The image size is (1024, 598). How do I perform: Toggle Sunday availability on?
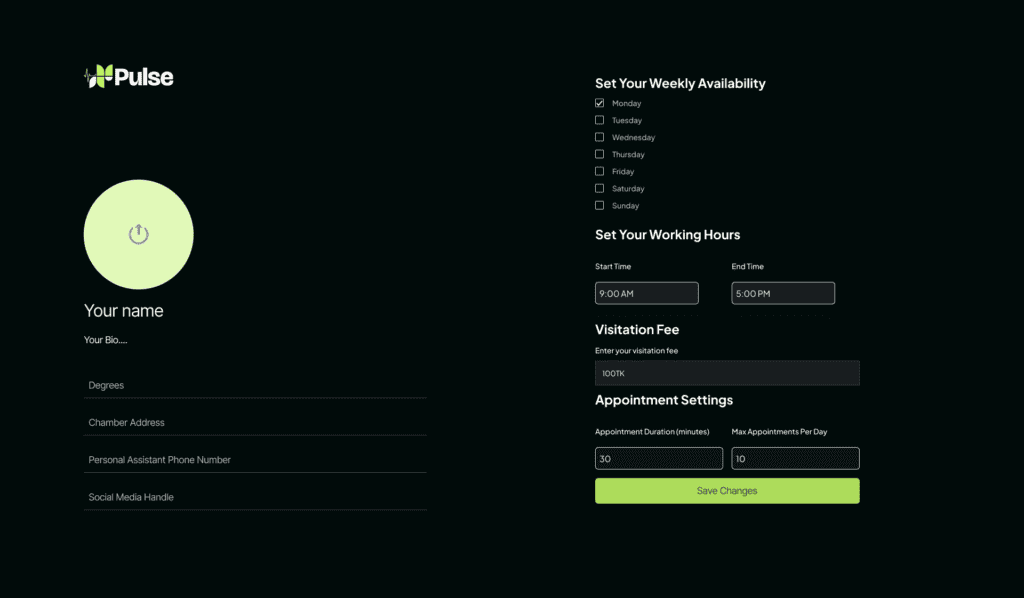tap(600, 205)
